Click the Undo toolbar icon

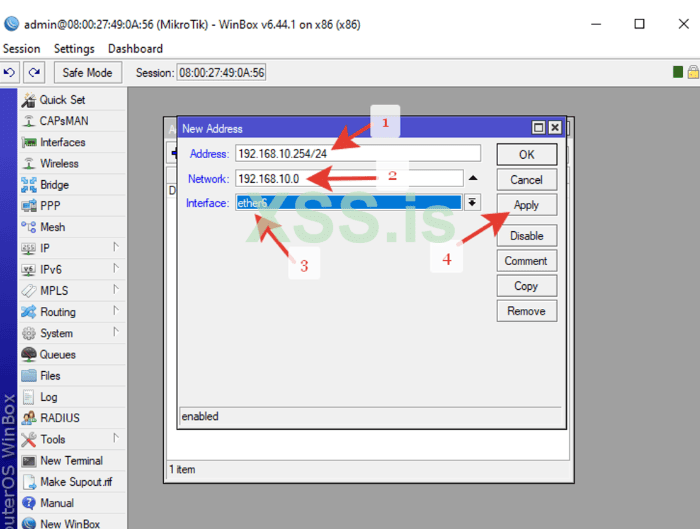point(9,72)
